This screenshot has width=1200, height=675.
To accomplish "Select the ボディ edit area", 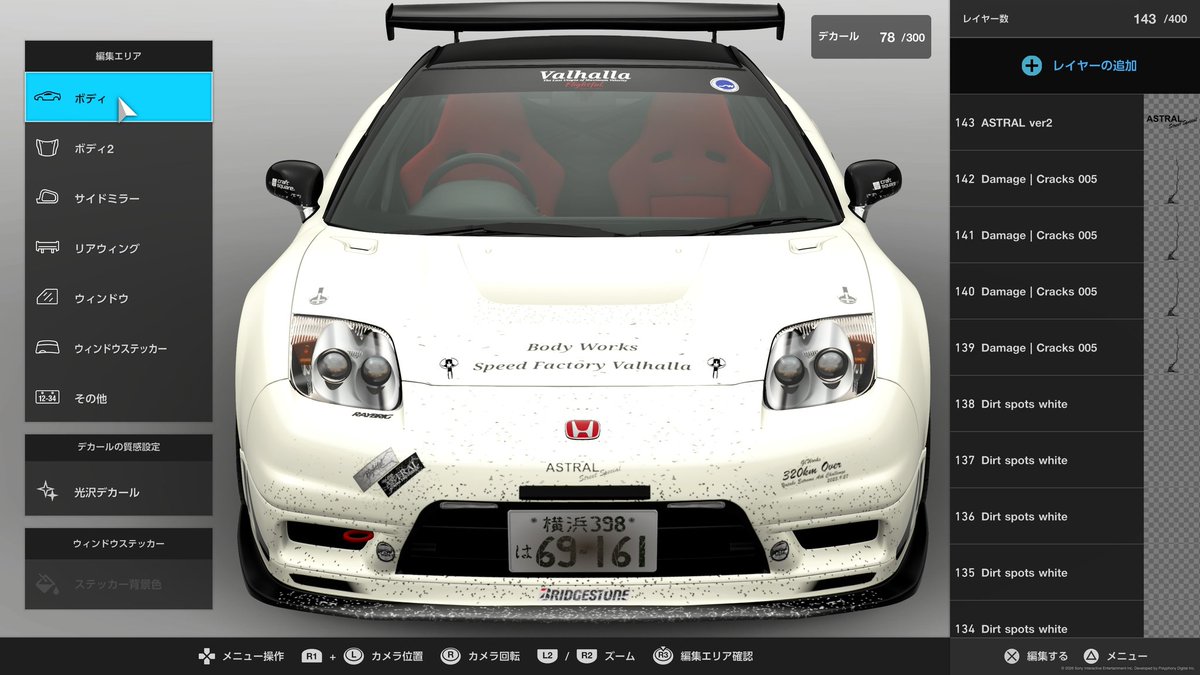I will [x=118, y=97].
